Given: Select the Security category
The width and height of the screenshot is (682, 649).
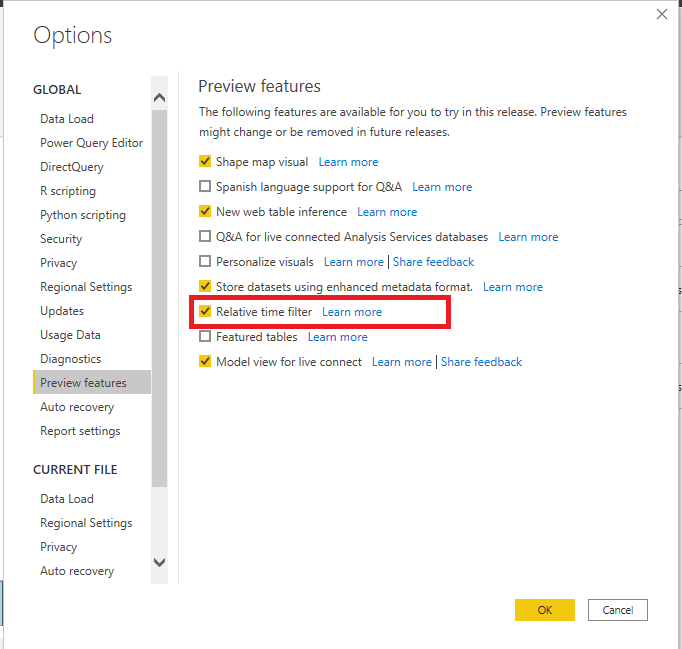Looking at the screenshot, I should [x=61, y=239].
